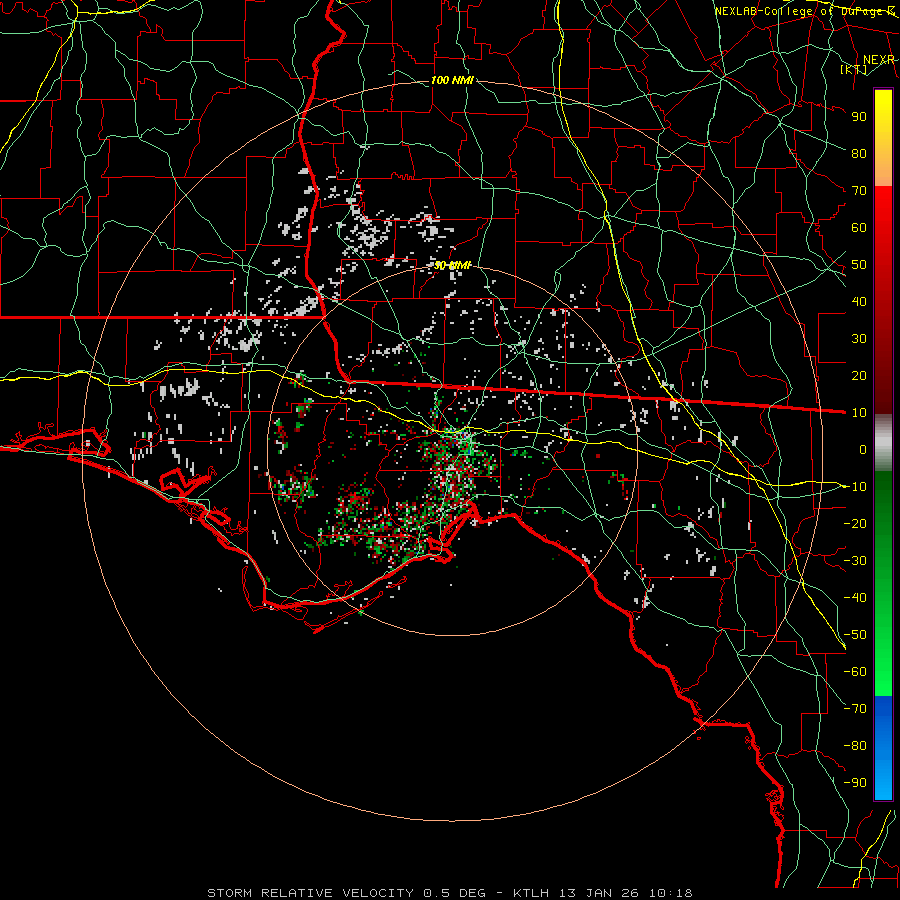The height and width of the screenshot is (900, 900).
Task: Select the 60 value on velocity scale
Action: pos(859,227)
